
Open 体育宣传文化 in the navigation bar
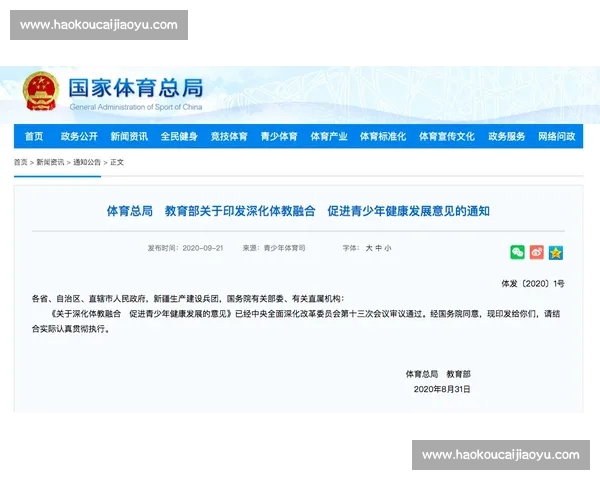click(x=447, y=136)
